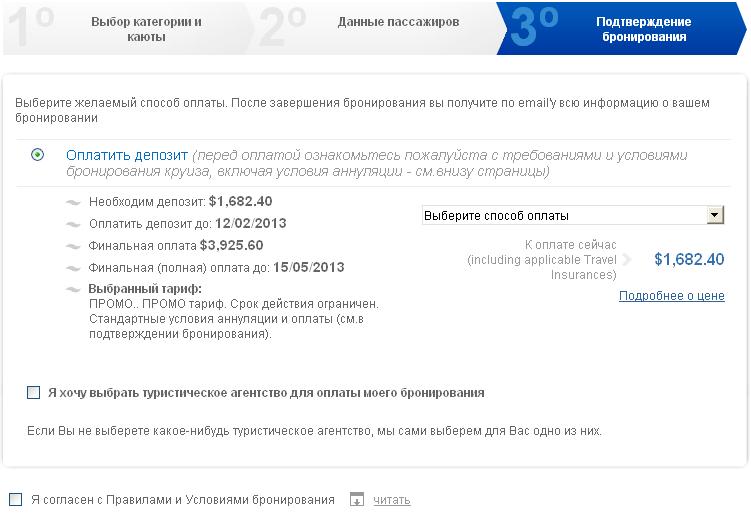This screenshot has height=521, width=751.
Task: Click the 'Я согласен с Правилами и Условиями' label
Action: point(183,500)
